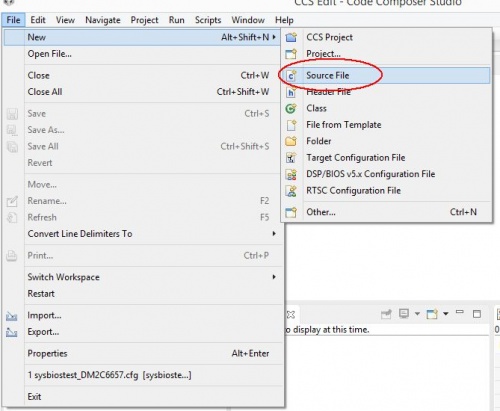Click Close All menu entry
500x411 pixels.
coord(142,92)
